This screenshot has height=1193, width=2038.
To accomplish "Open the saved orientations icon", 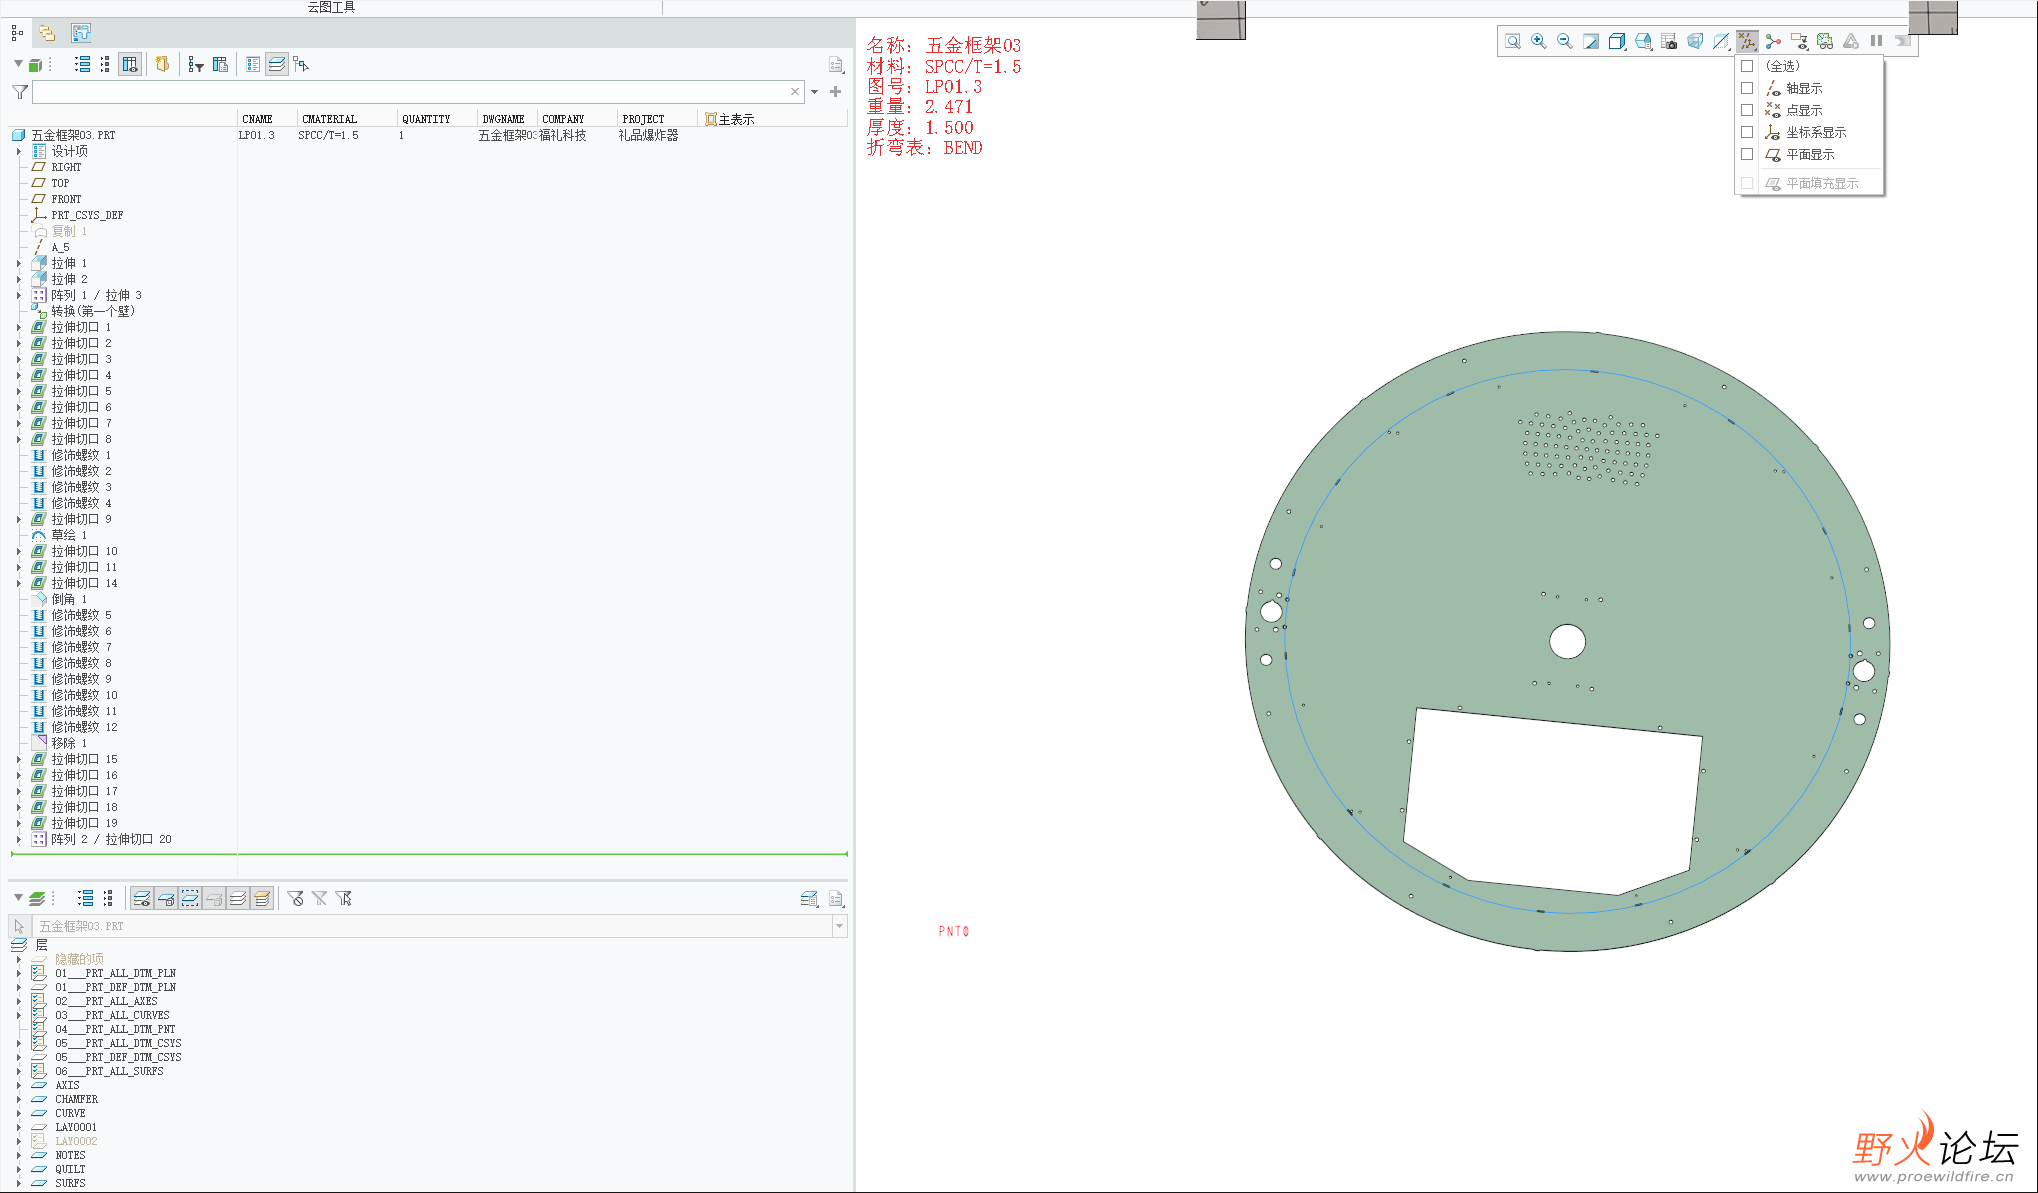I will click(1643, 41).
